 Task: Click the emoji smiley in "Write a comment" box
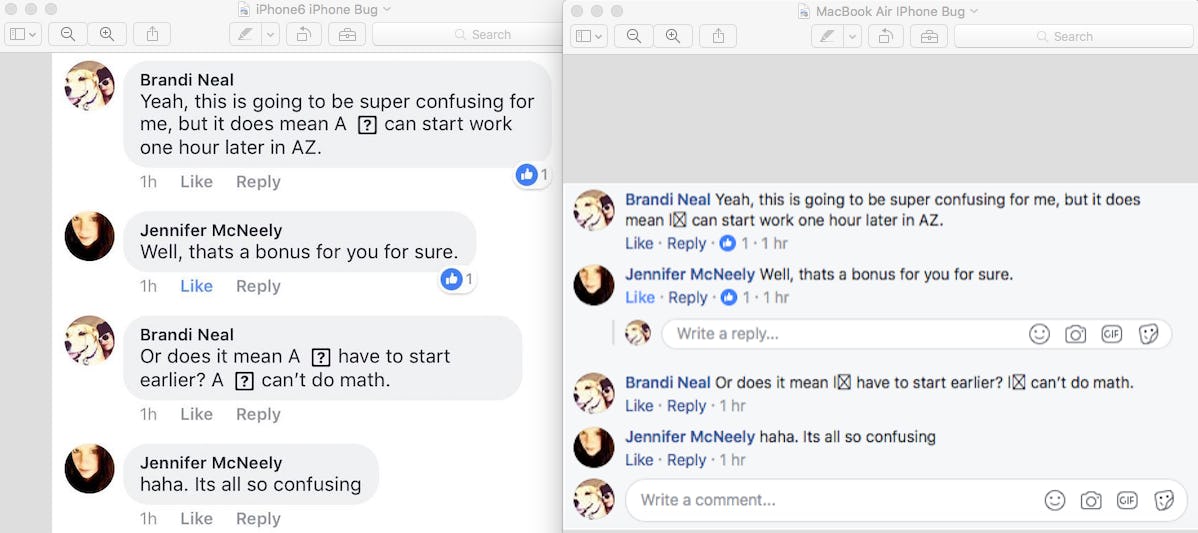(x=1054, y=500)
